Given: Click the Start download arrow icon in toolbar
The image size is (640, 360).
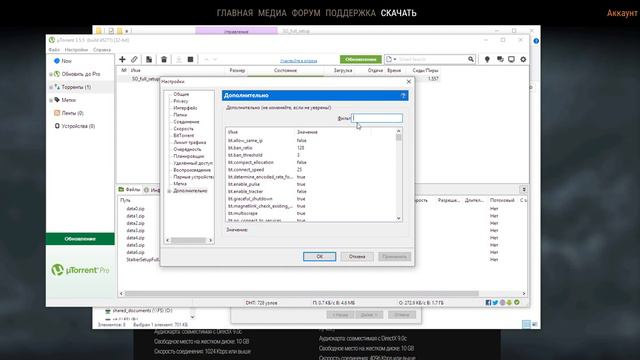Looking at the screenshot, I should [x=179, y=60].
